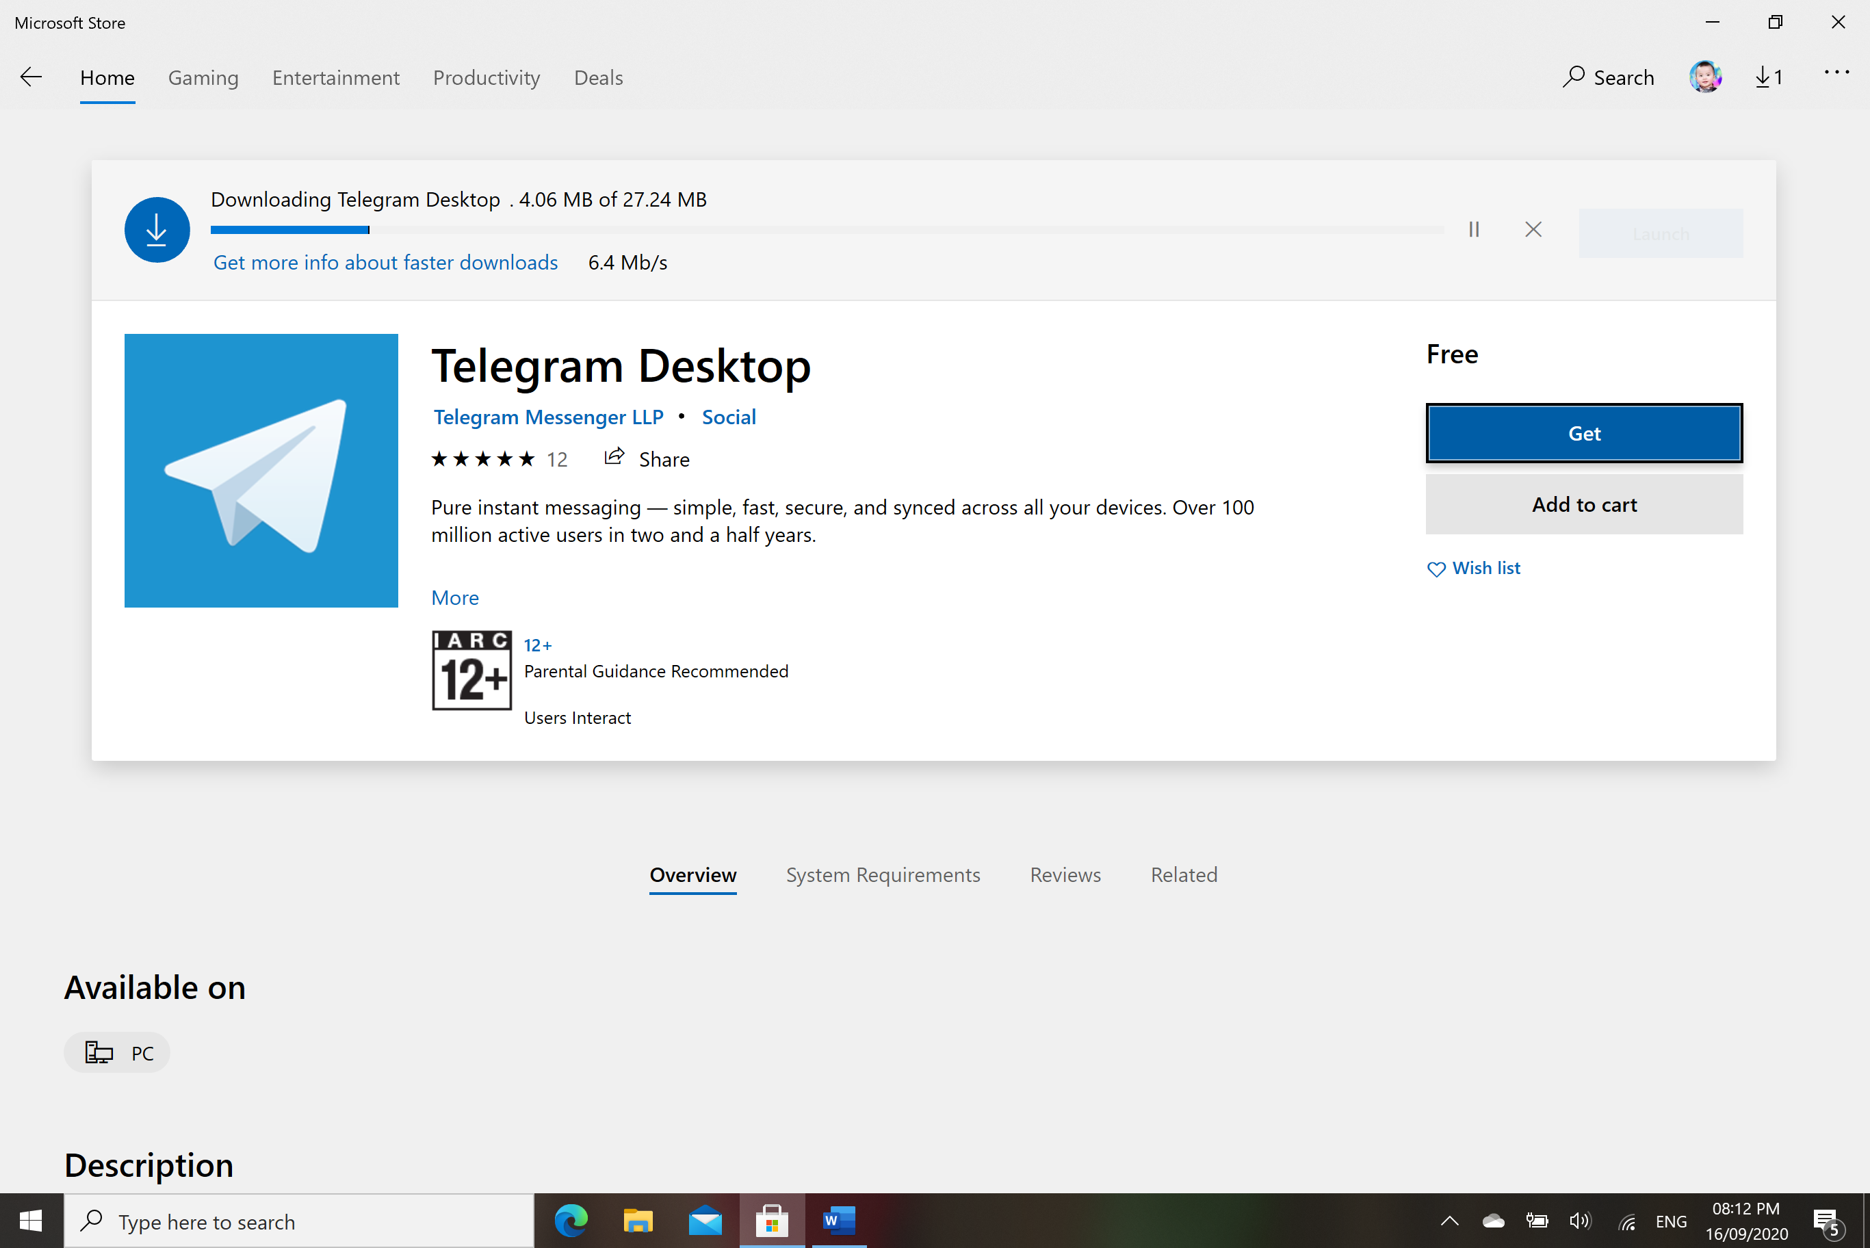This screenshot has height=1248, width=1871.
Task: Select the Home tab
Action: click(107, 77)
